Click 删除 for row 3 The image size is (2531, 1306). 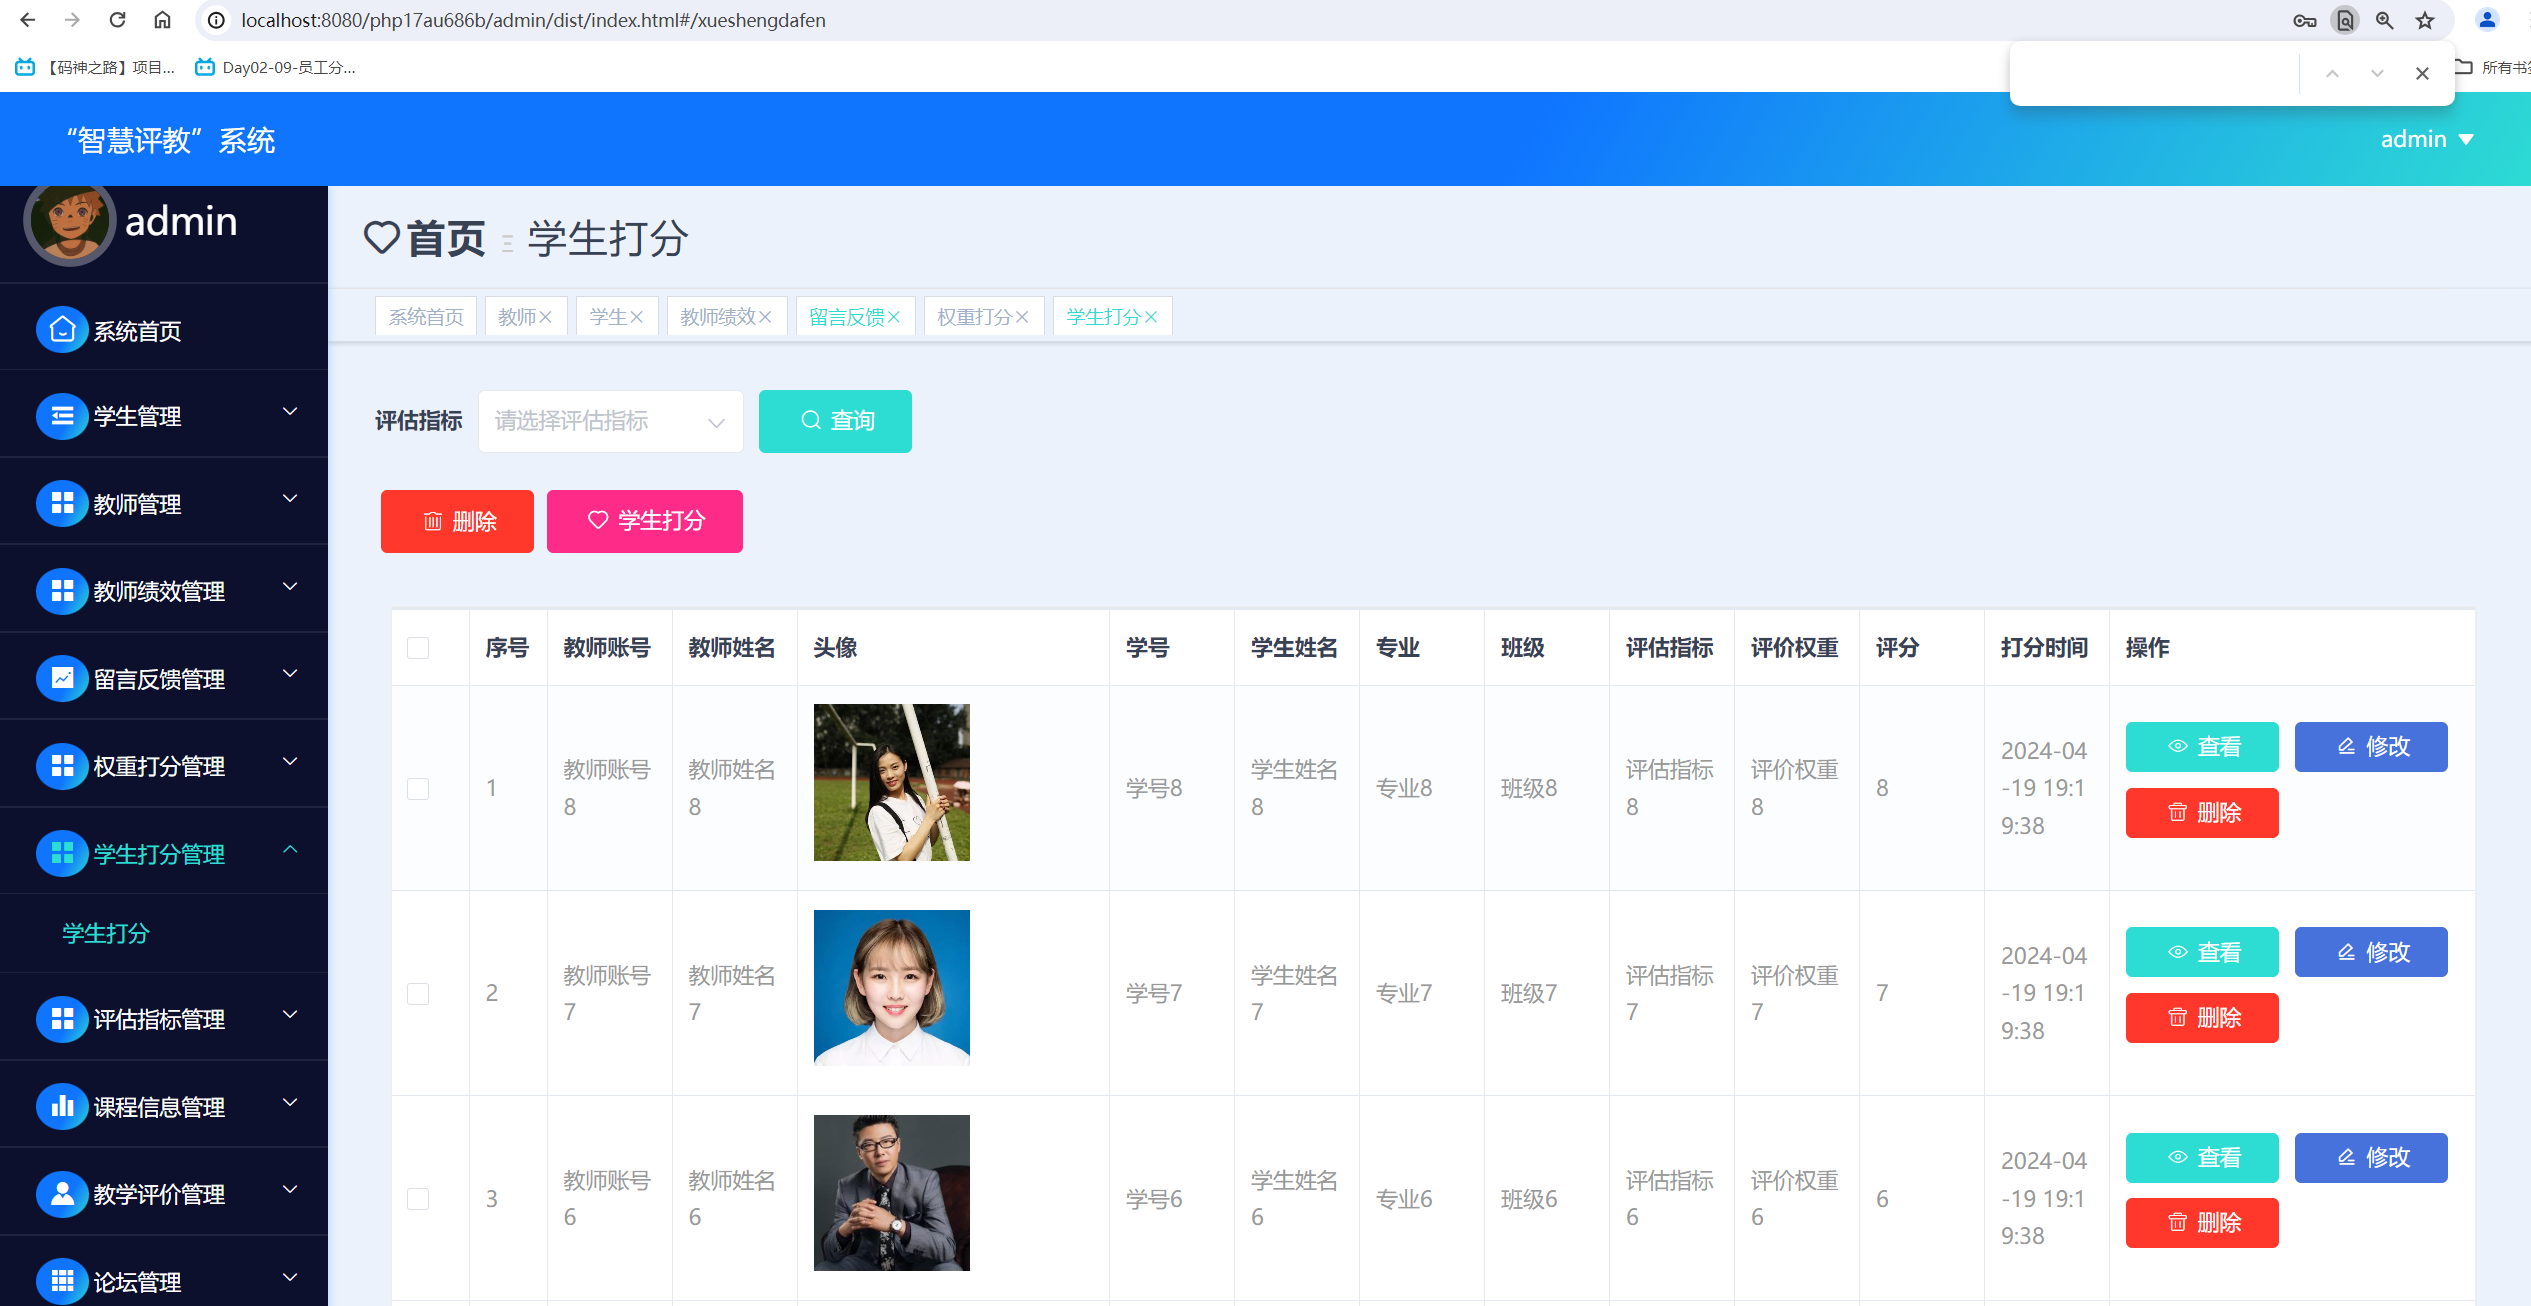coord(2202,1223)
